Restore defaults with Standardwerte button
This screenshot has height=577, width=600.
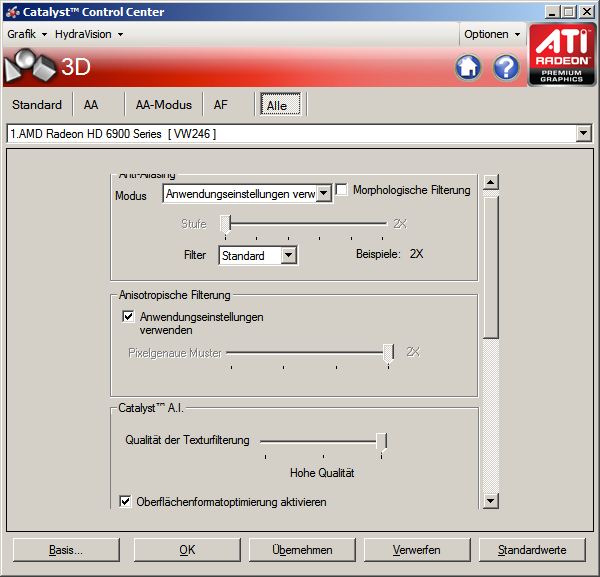click(532, 550)
